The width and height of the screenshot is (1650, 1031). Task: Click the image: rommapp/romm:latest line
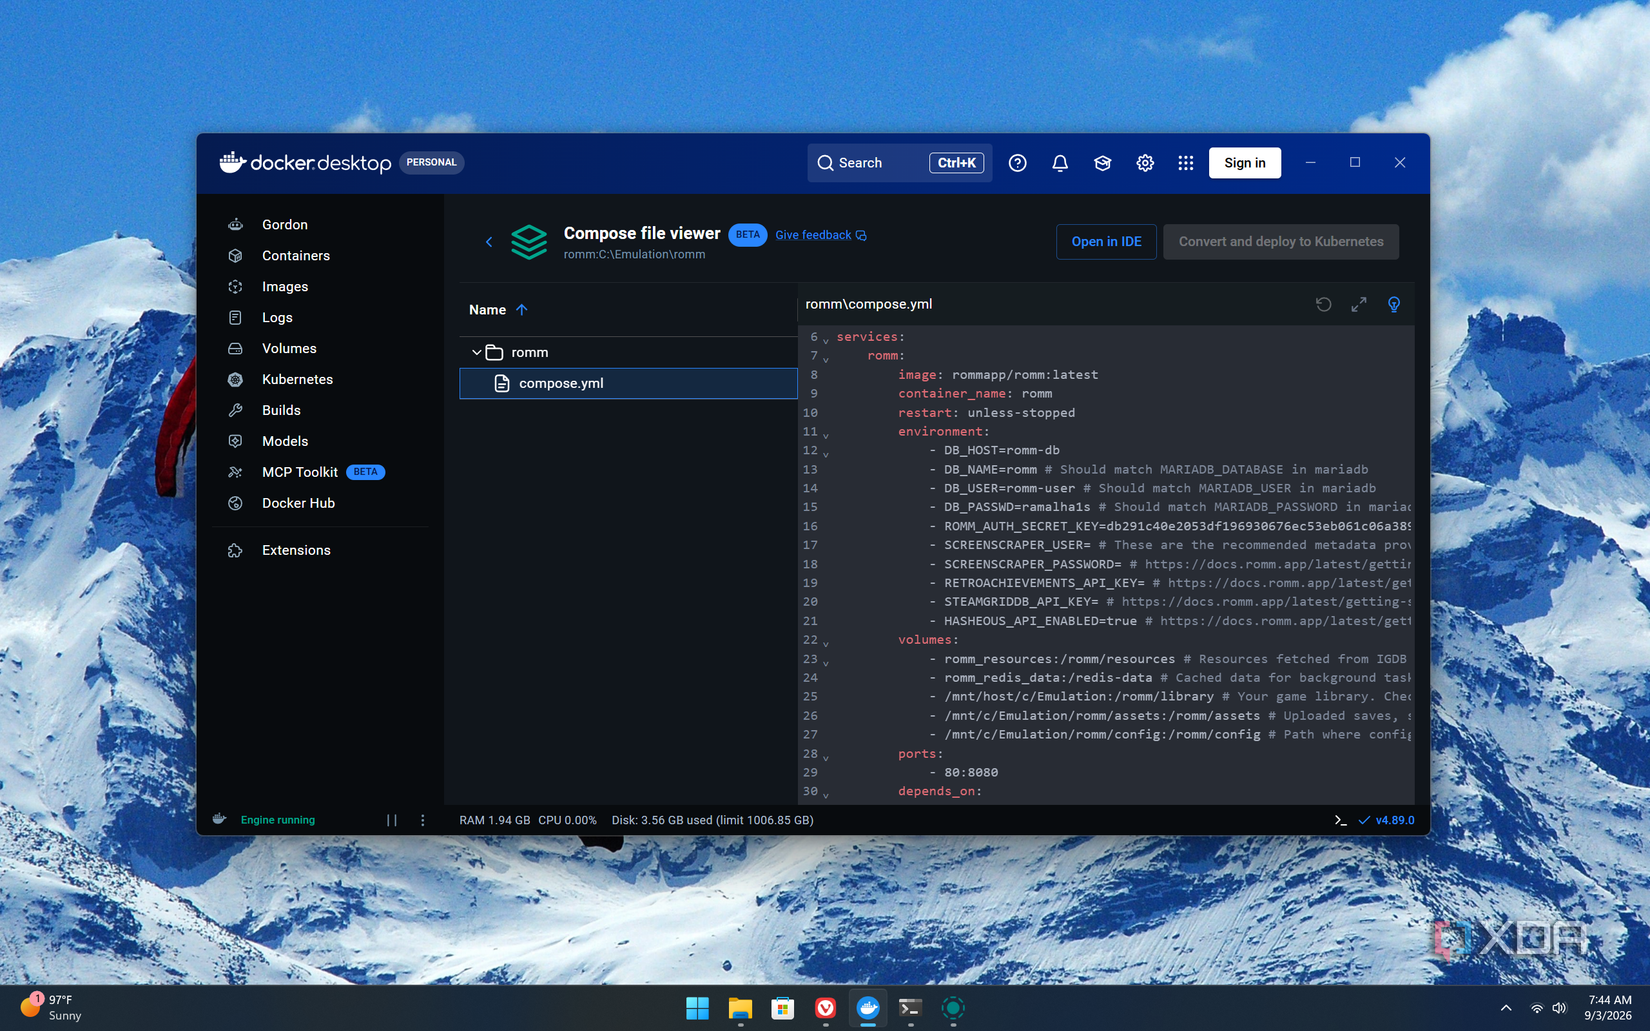[997, 375]
